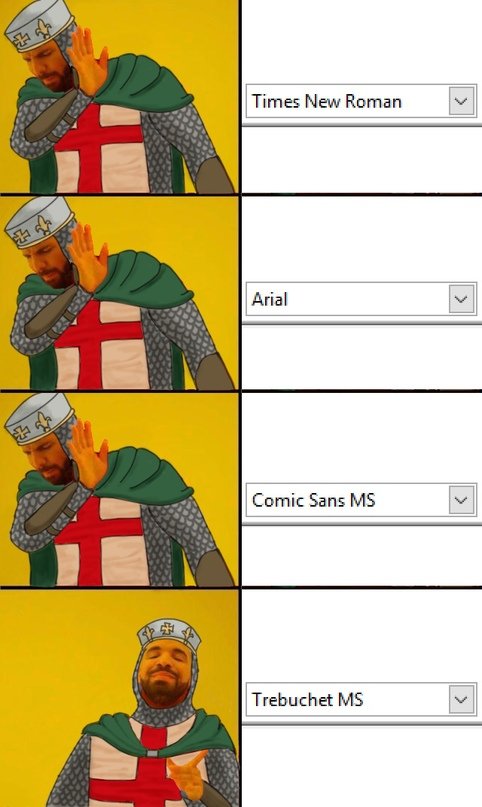This screenshot has width=482, height=807.
Task: Click the Times New Roman font field
Action: pyautogui.click(x=348, y=101)
